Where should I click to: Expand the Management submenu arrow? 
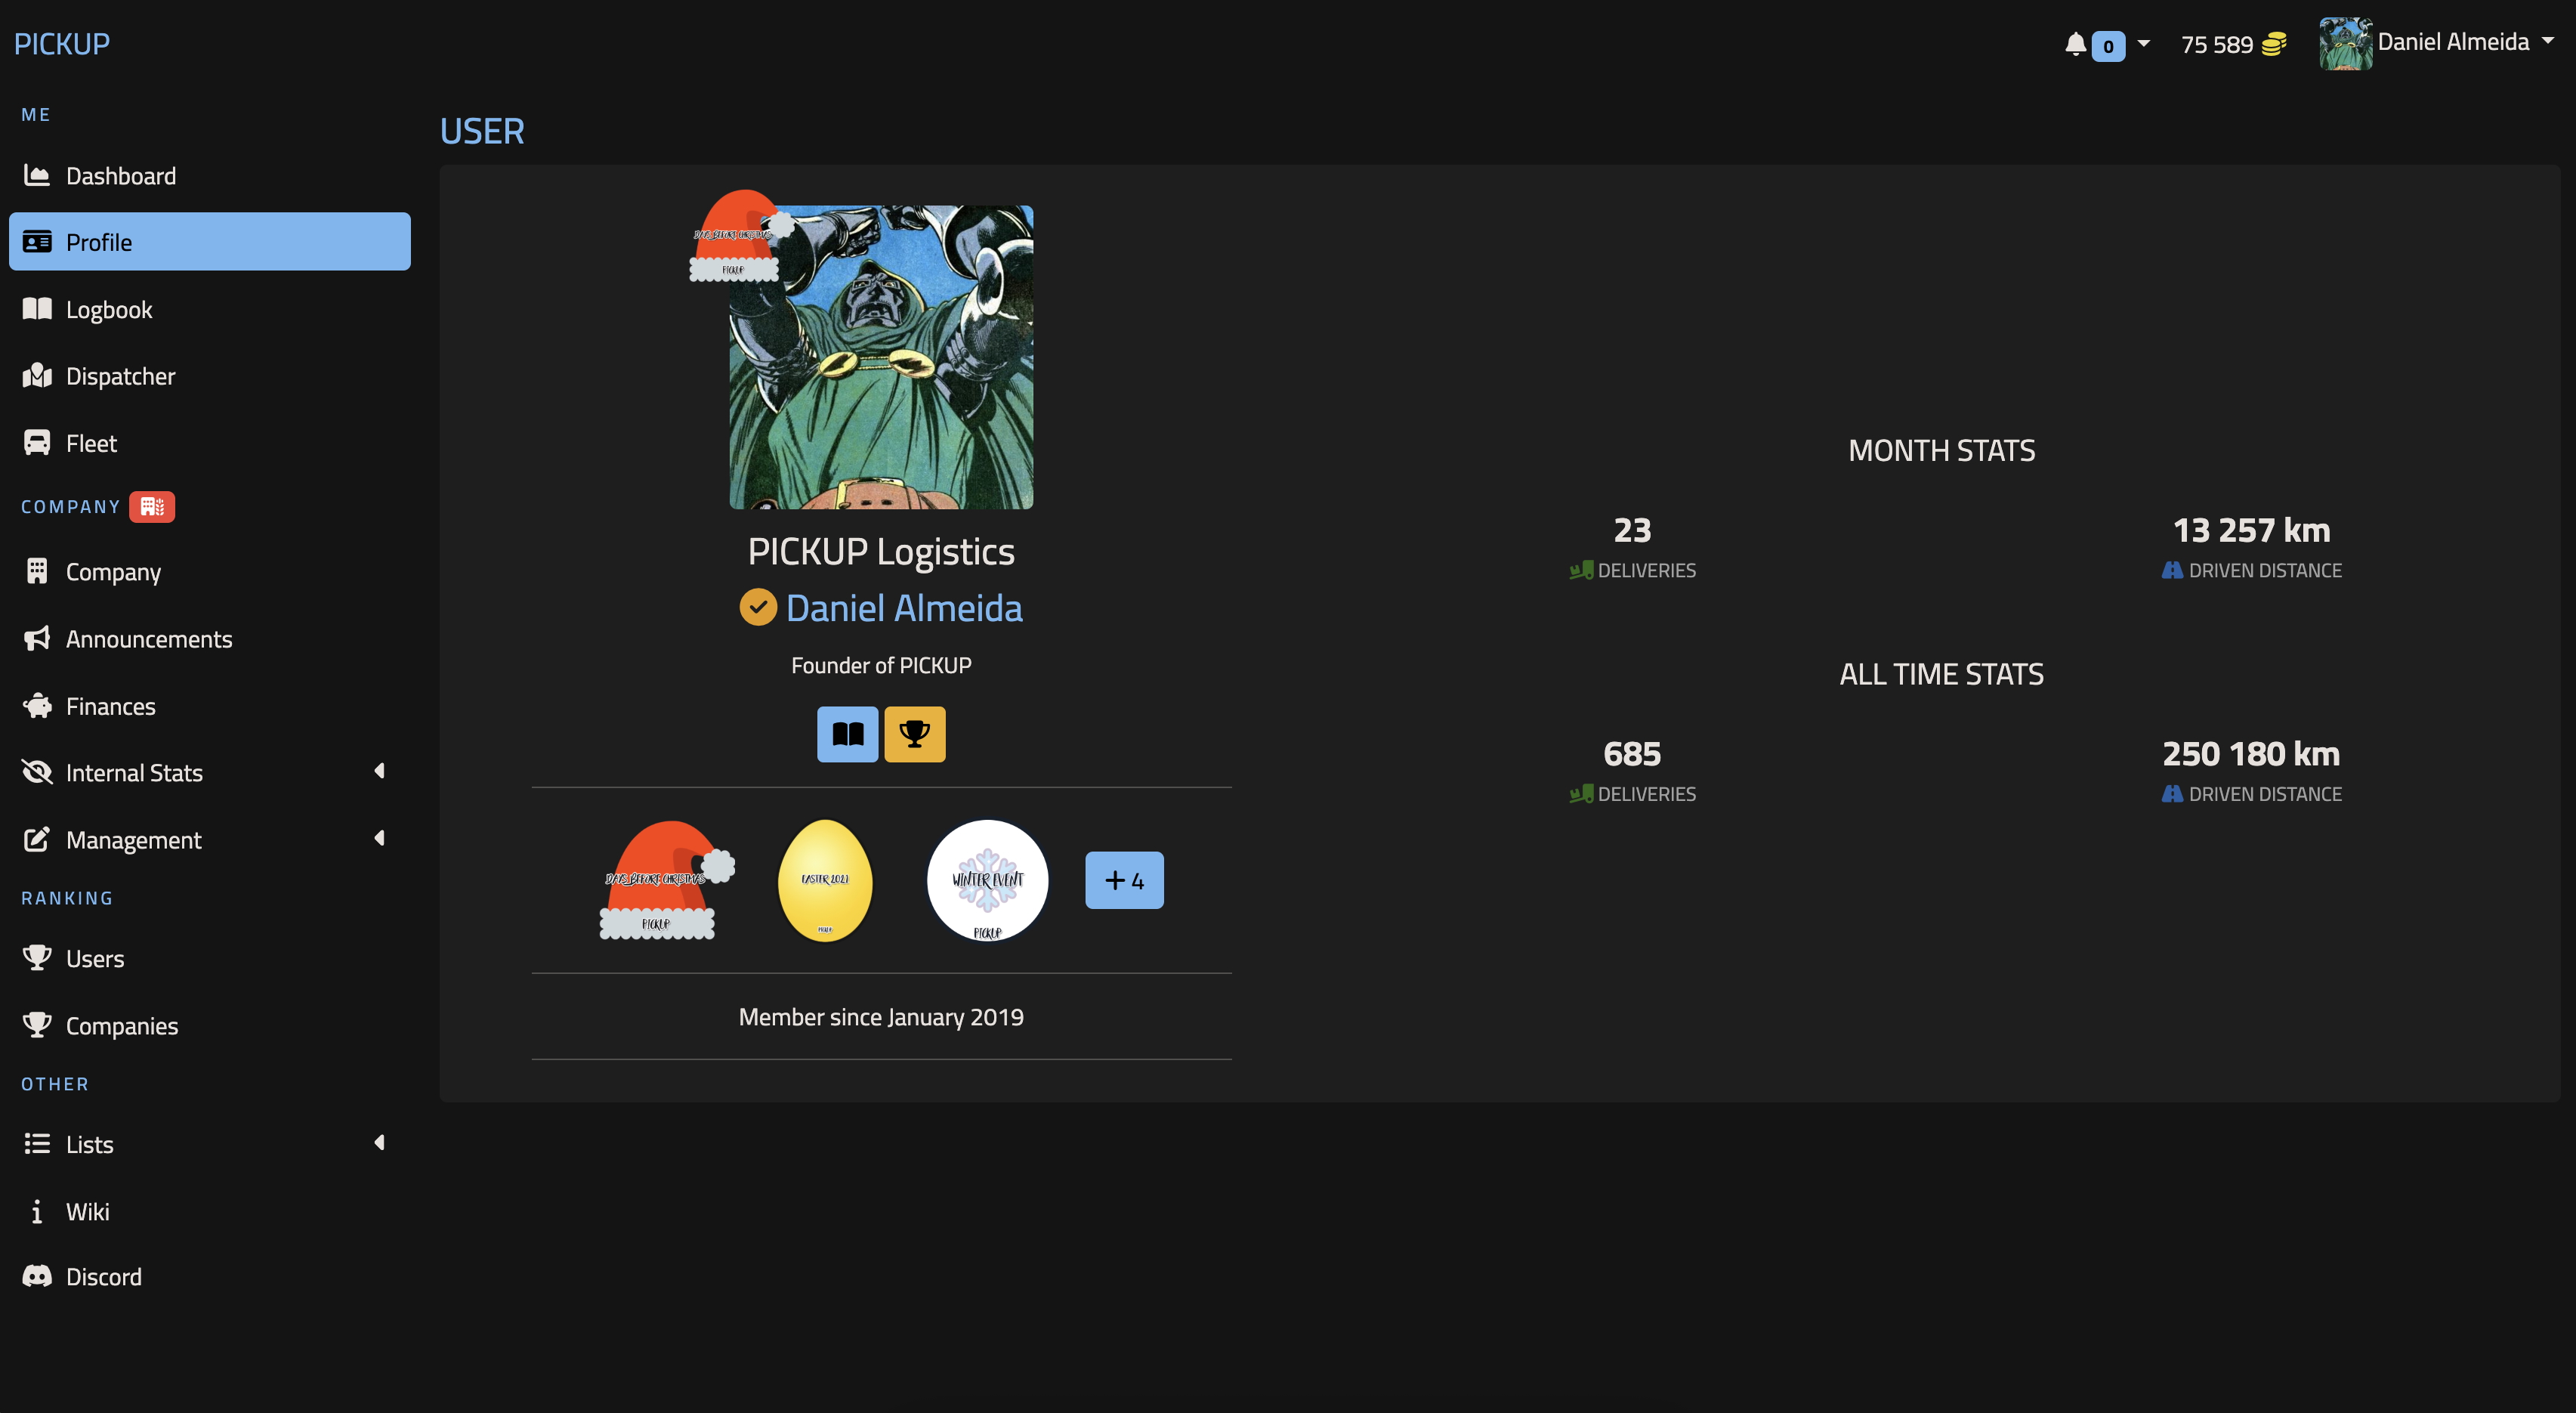[379, 838]
